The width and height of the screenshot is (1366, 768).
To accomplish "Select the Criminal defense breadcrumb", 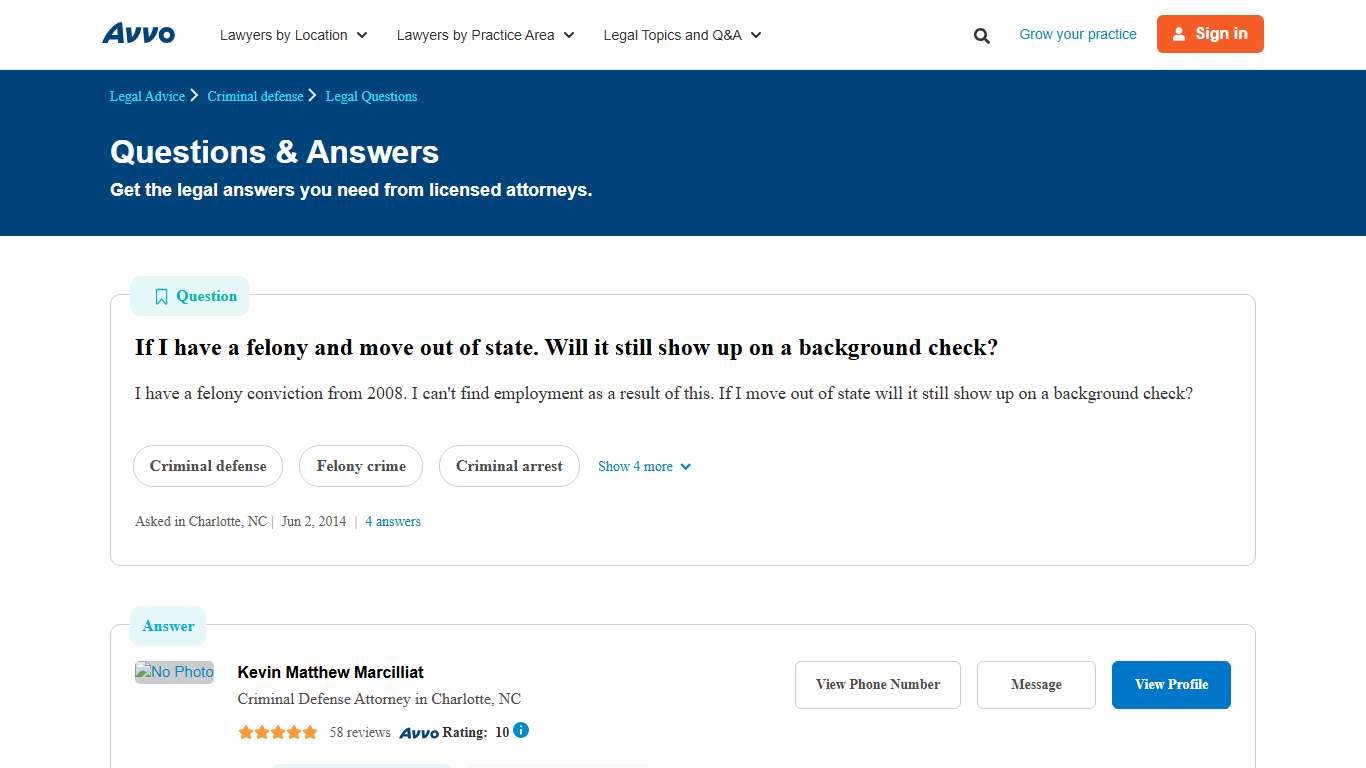I will coord(255,96).
